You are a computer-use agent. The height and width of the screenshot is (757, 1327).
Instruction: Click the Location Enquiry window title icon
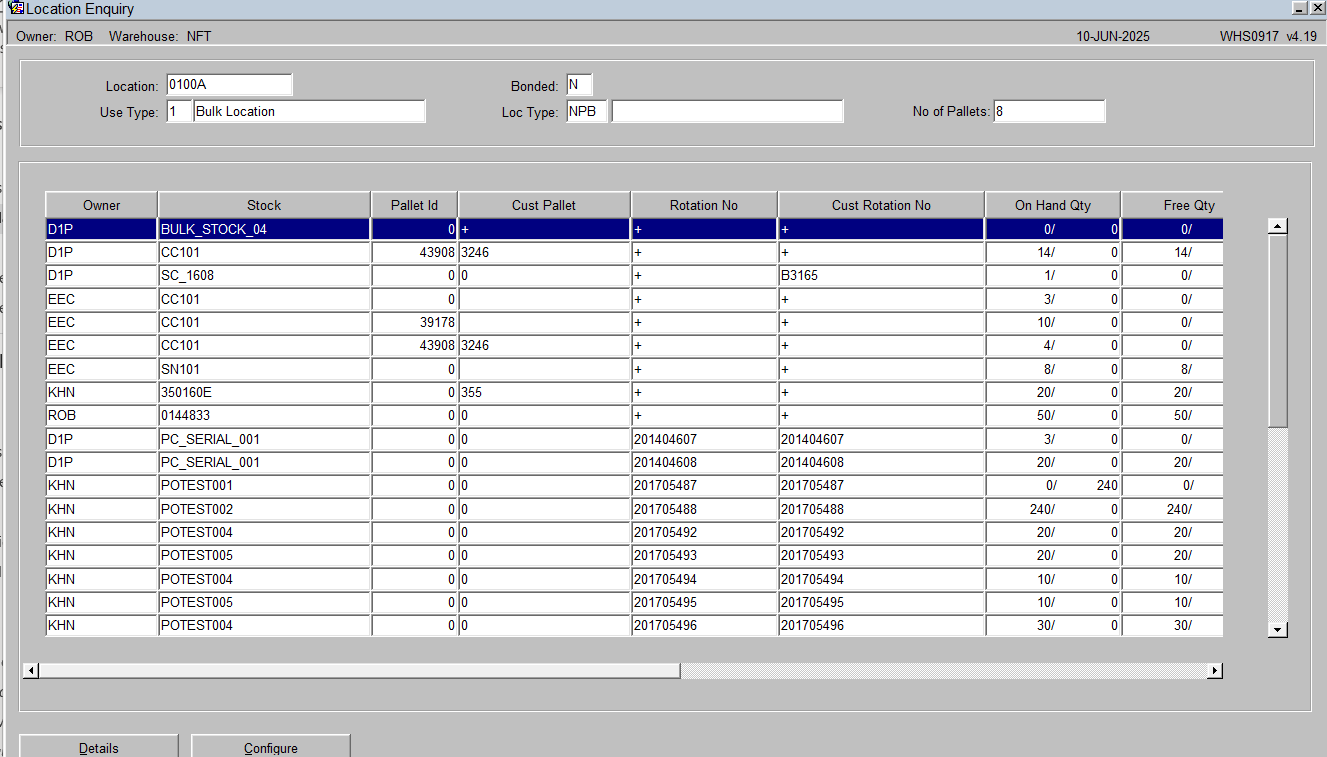(x=16, y=8)
